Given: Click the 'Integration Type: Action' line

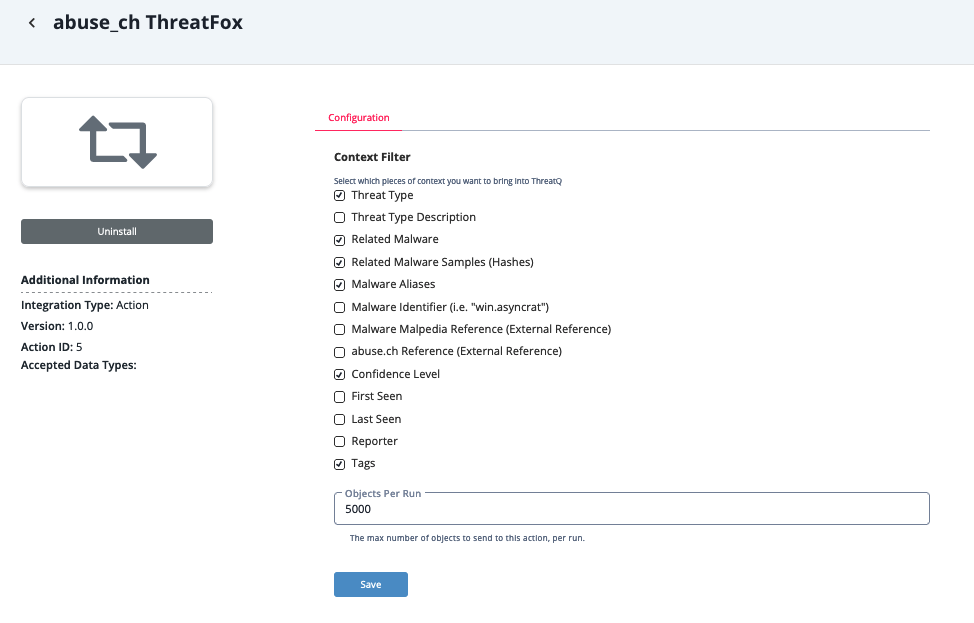Looking at the screenshot, I should [x=85, y=305].
